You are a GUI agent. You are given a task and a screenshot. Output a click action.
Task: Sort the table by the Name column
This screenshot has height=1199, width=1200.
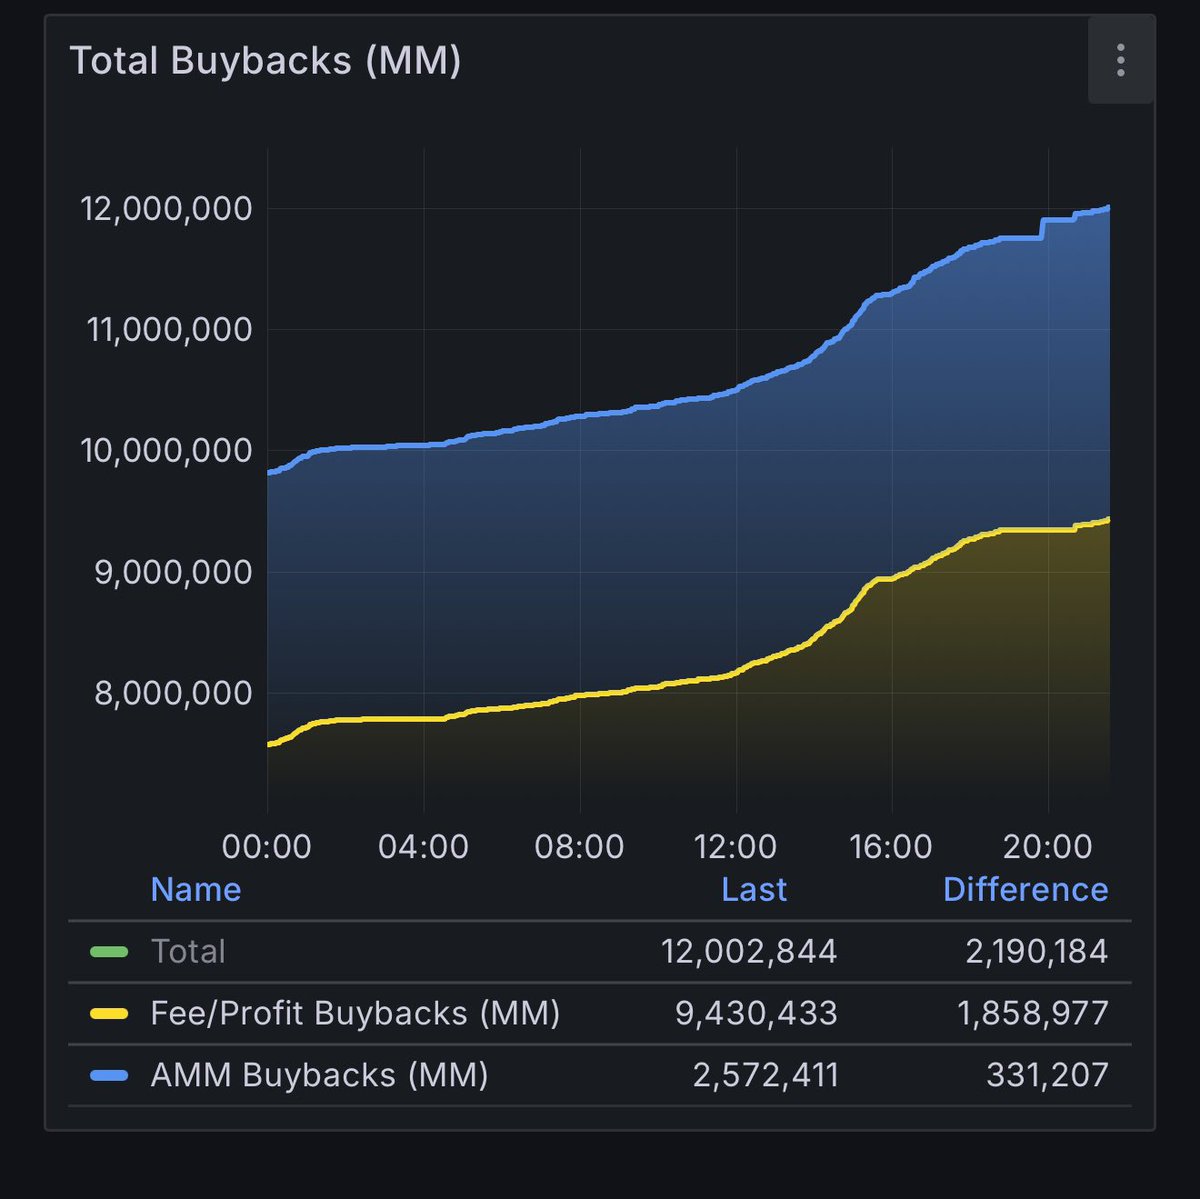click(x=195, y=889)
